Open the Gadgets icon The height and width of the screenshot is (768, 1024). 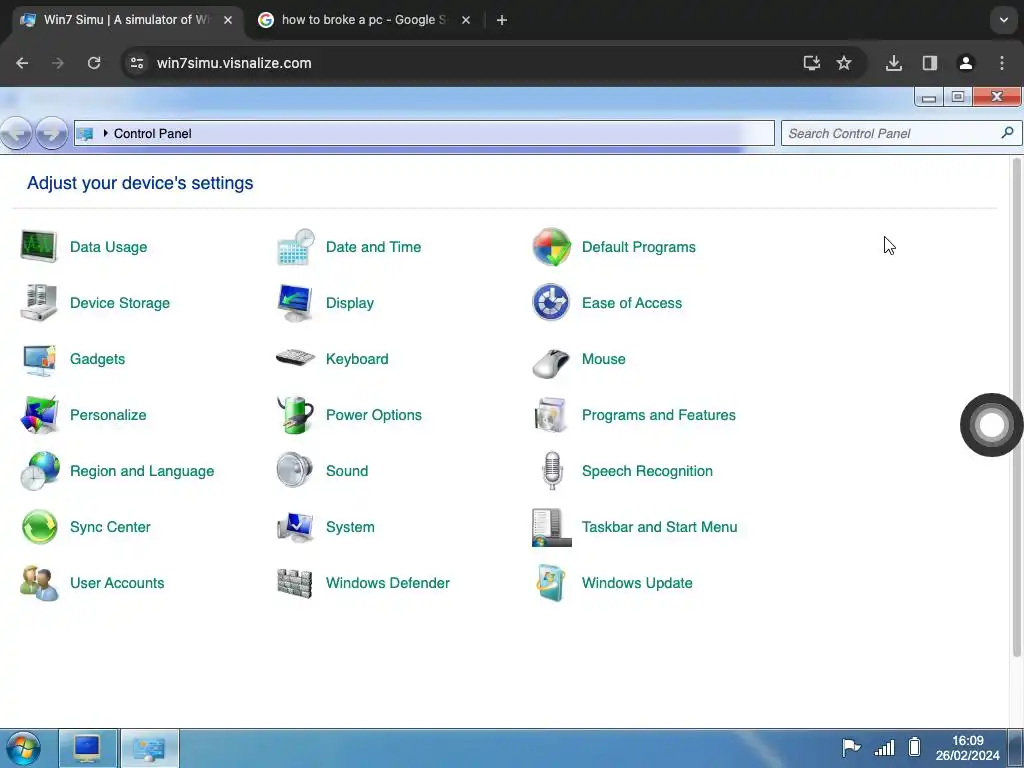click(39, 359)
